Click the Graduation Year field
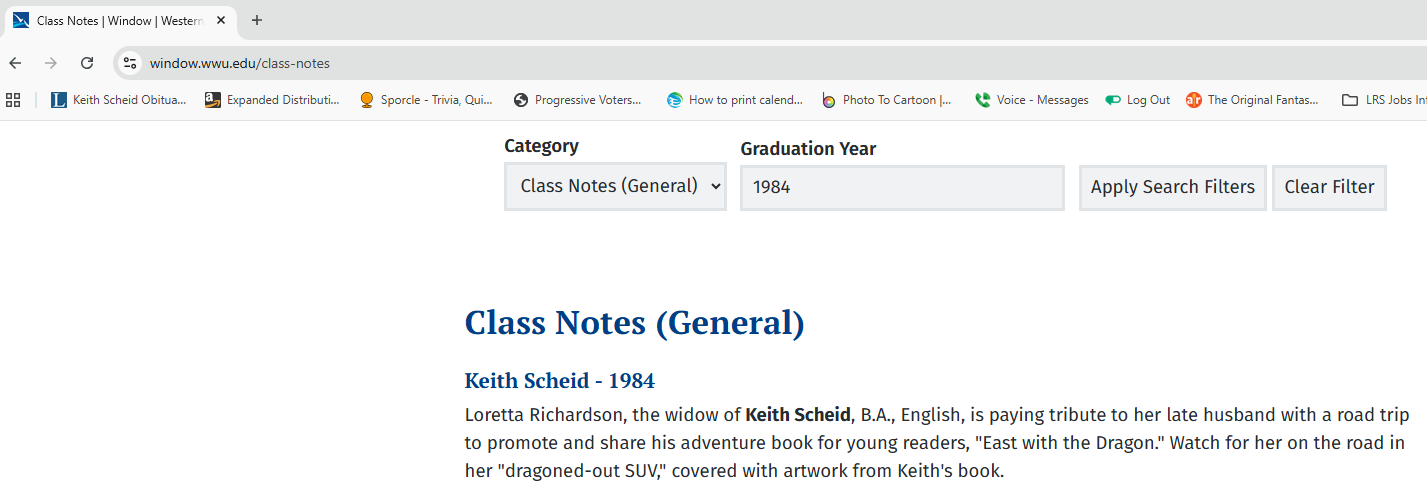The image size is (1427, 489). [901, 187]
